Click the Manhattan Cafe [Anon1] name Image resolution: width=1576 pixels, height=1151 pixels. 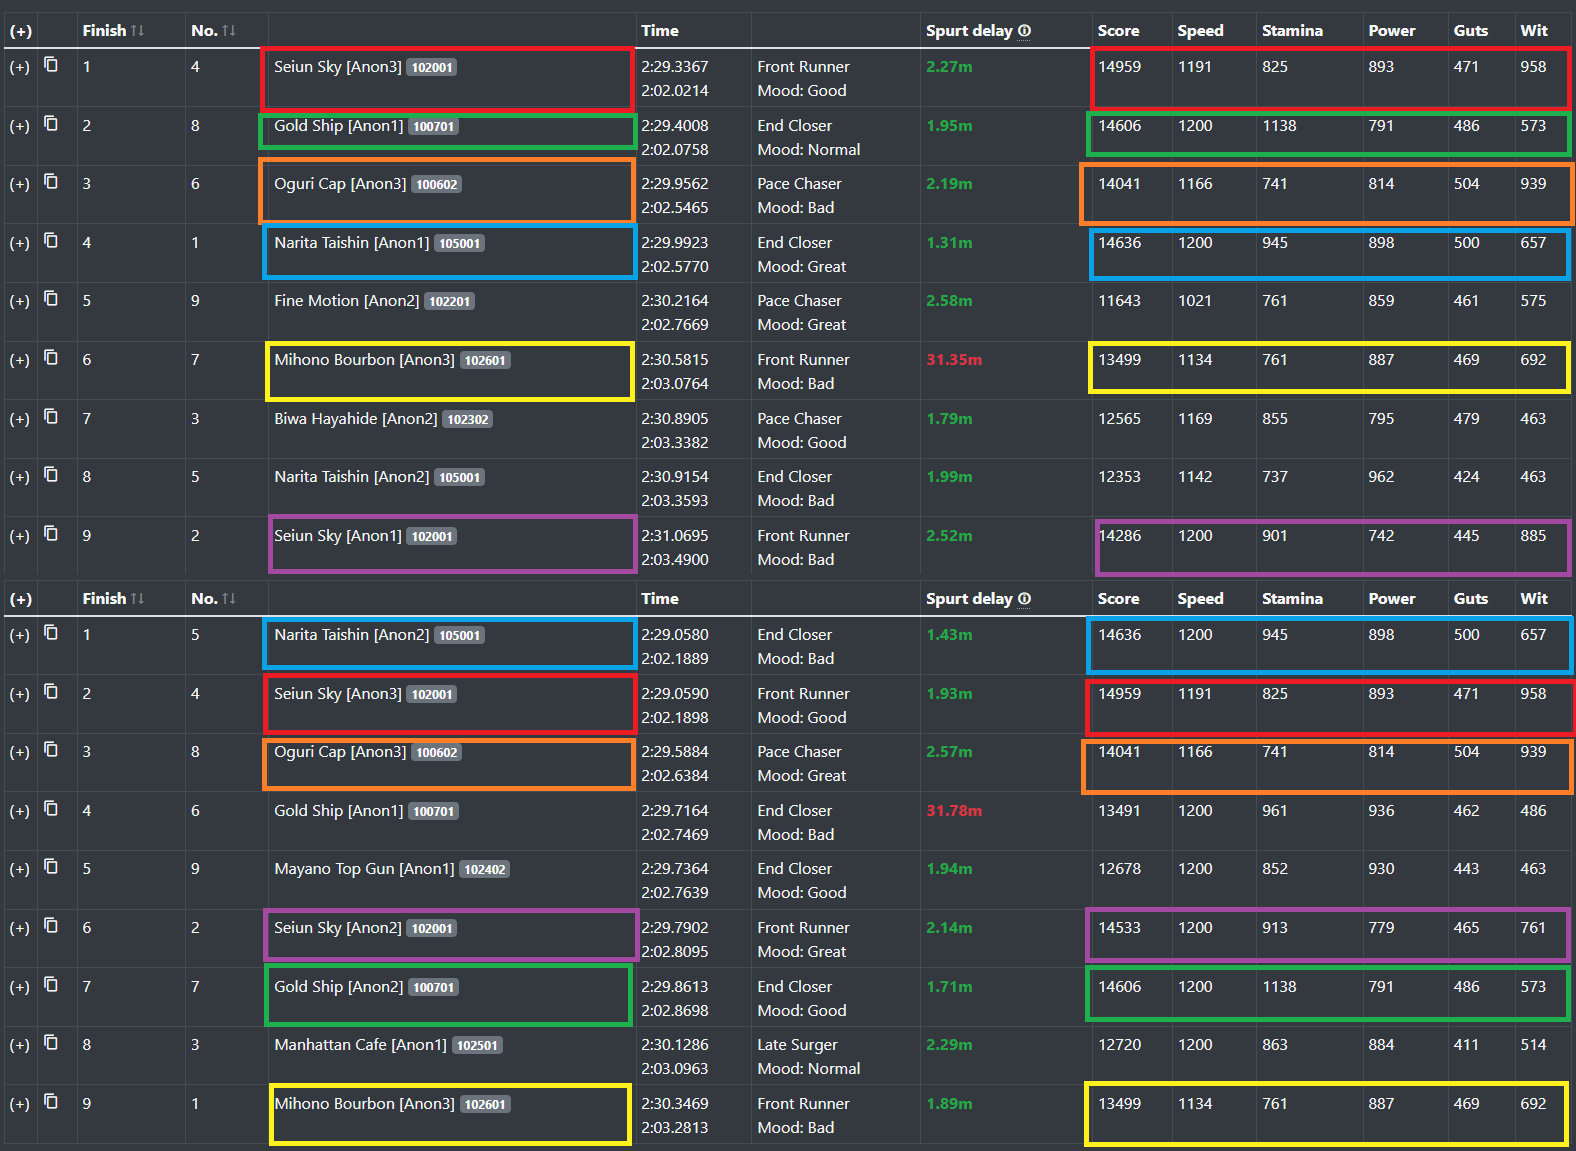(x=360, y=1045)
